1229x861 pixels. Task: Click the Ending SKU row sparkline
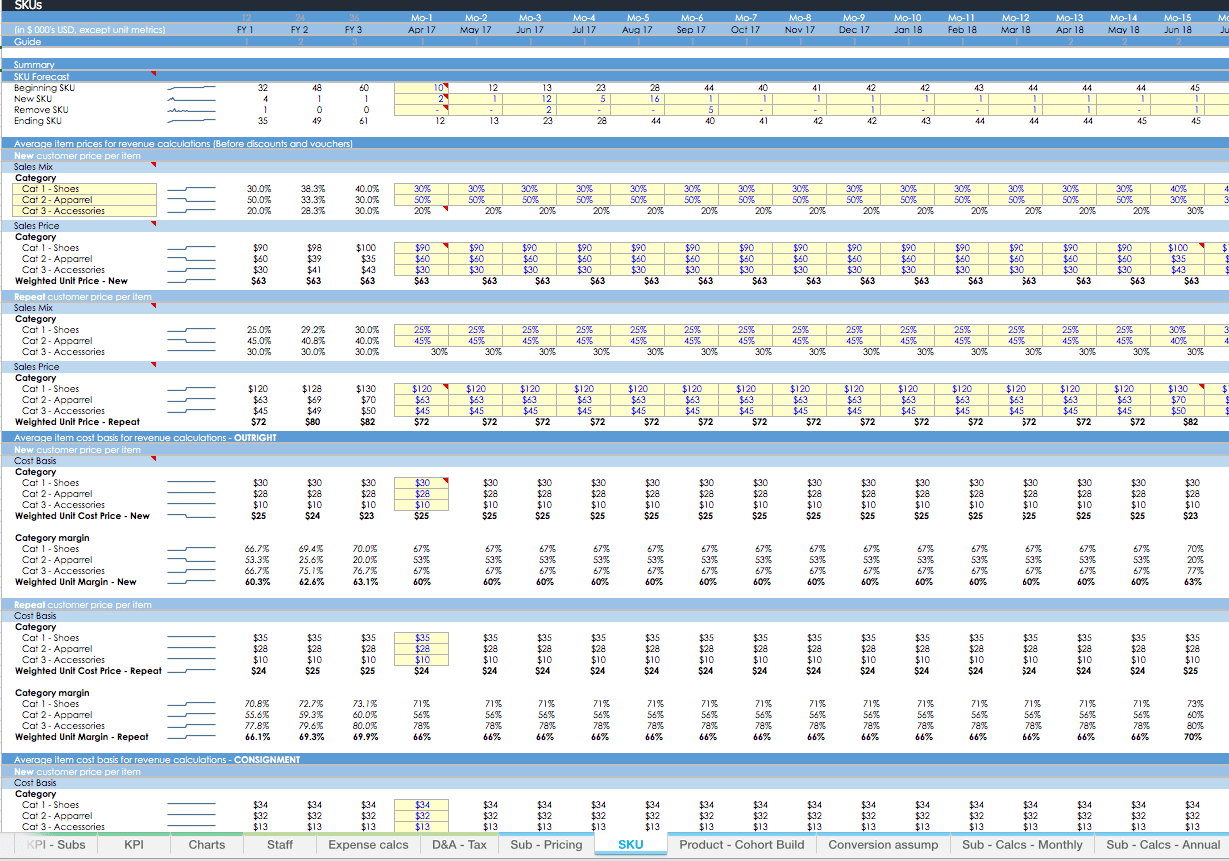(x=191, y=121)
